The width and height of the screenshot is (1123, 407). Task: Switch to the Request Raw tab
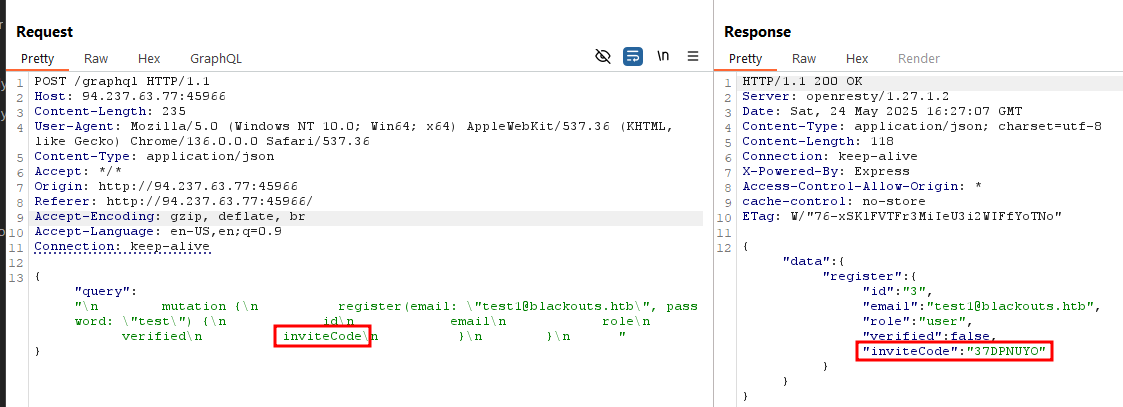[x=96, y=59]
